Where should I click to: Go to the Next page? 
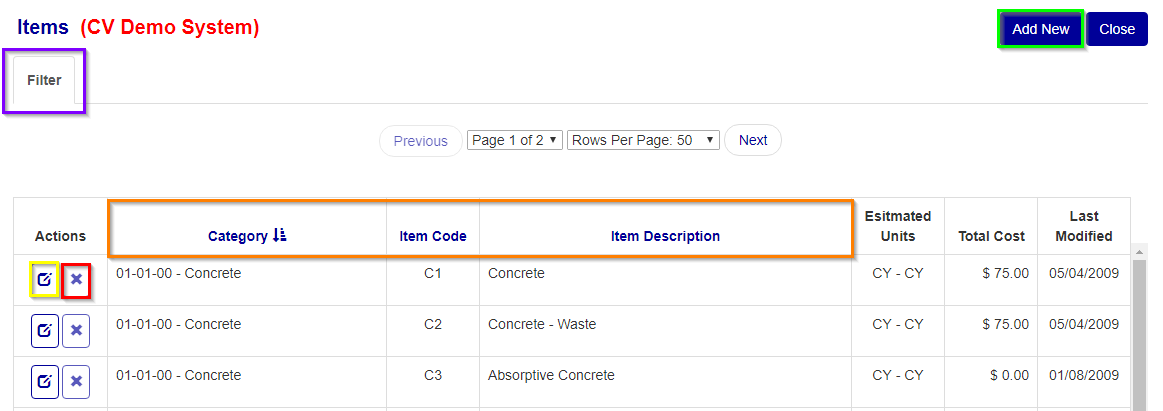coord(753,140)
